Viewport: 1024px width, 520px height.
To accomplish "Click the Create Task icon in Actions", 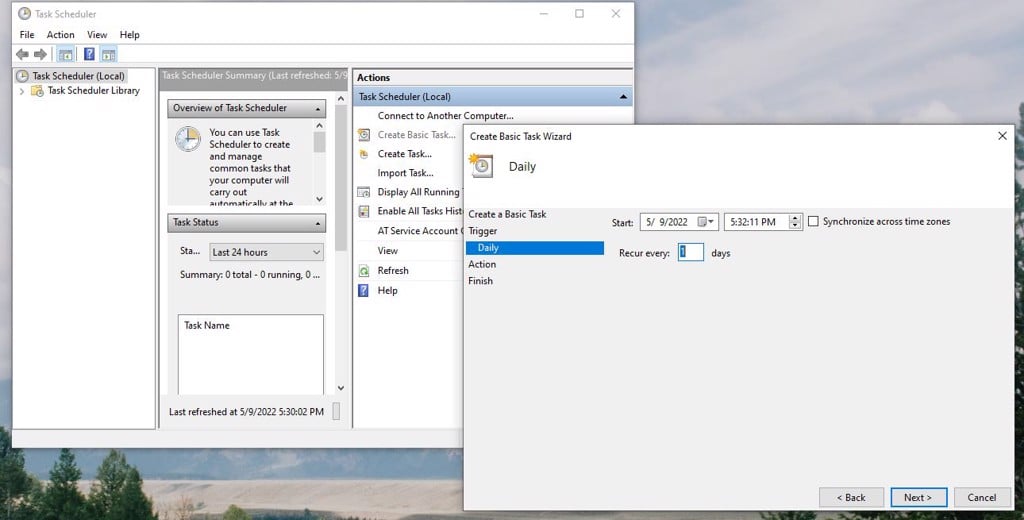I will [364, 154].
